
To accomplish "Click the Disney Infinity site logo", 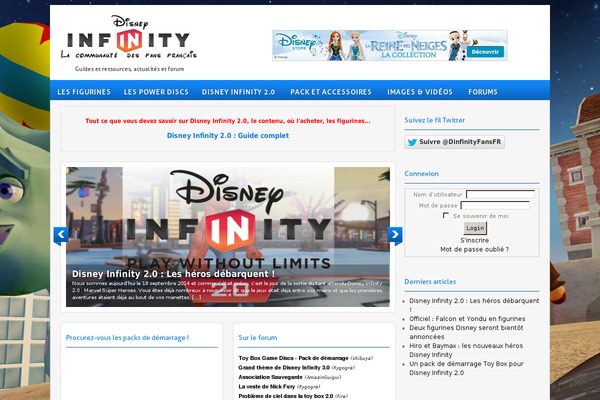I will coord(129,37).
